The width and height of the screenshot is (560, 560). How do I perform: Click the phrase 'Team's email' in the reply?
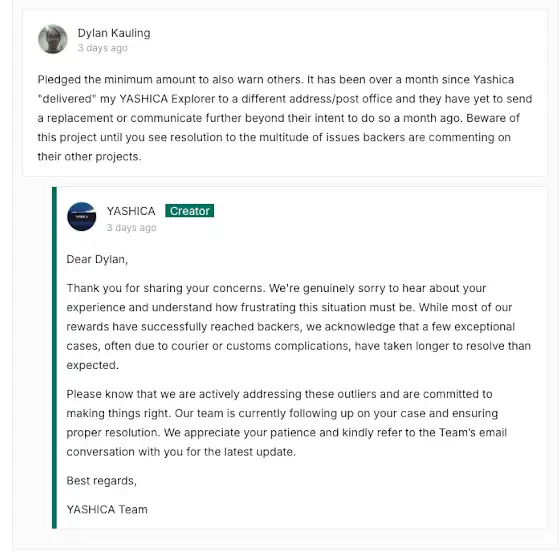coord(473,432)
